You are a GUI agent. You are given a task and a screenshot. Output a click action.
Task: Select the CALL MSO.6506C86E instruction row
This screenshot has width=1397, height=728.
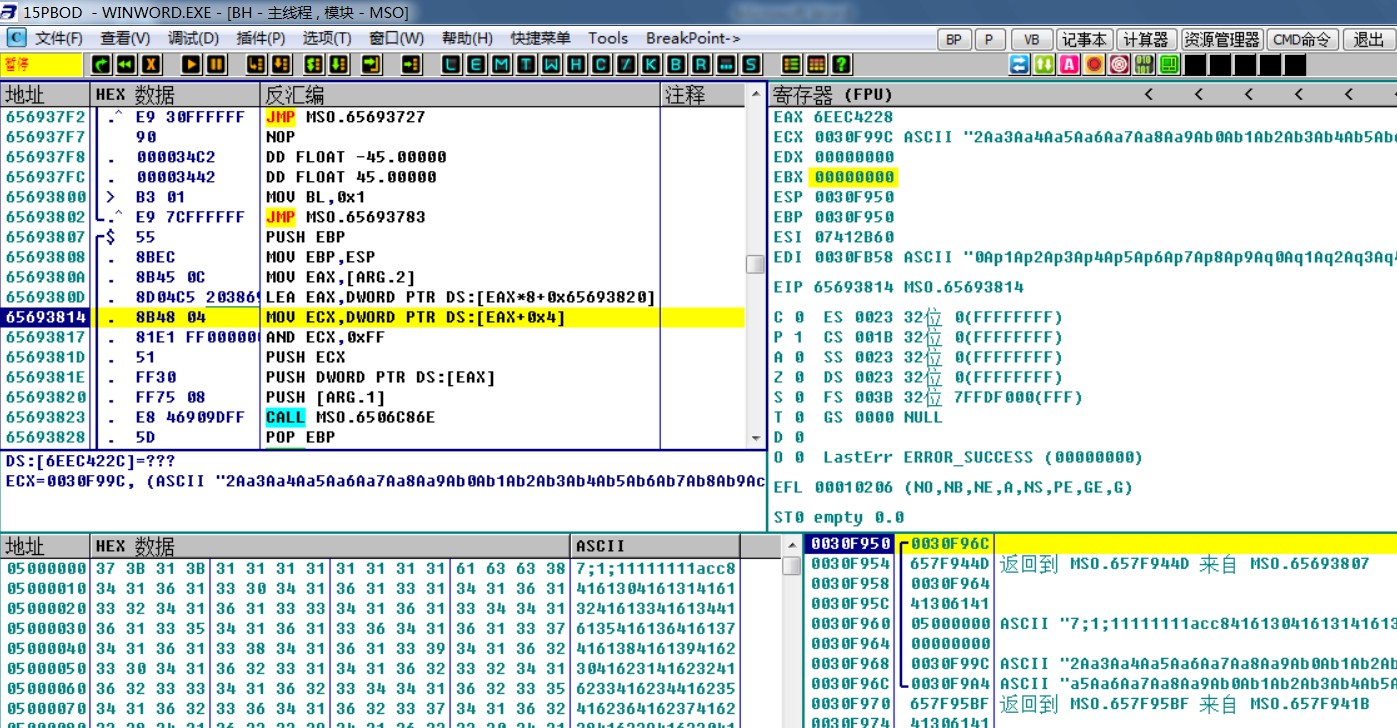(x=373, y=417)
